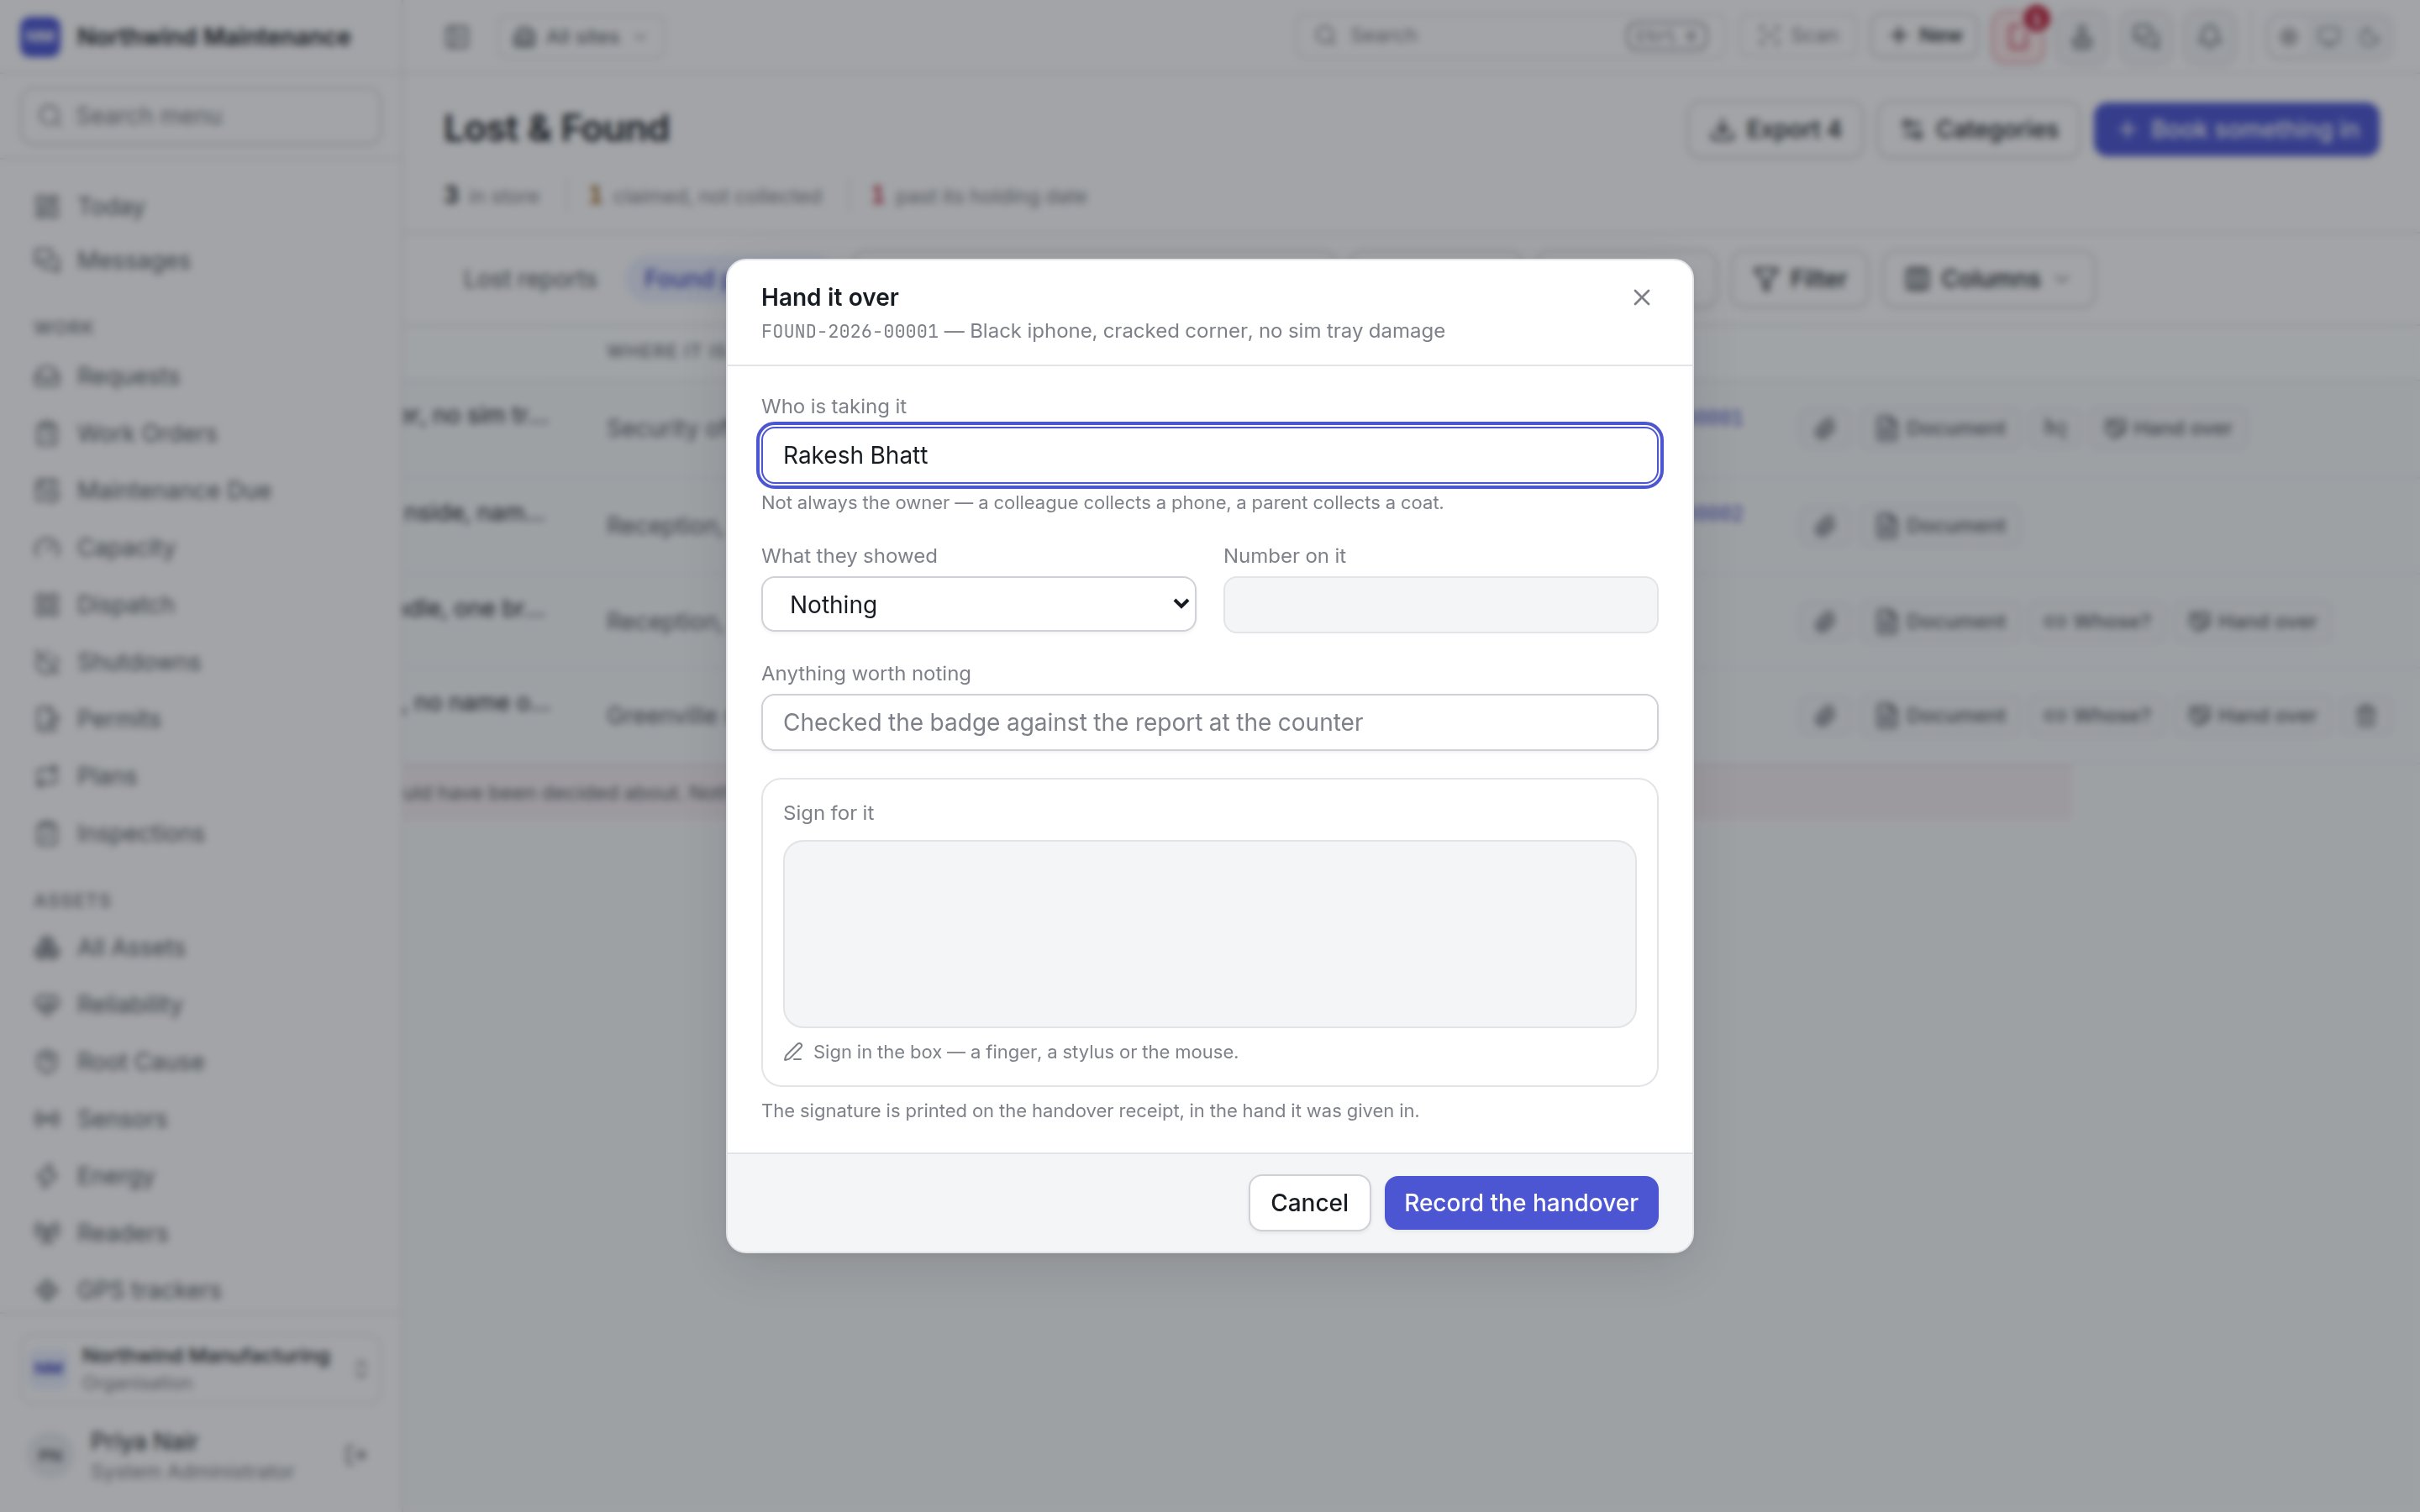
Task: Click the notifications bell icon
Action: click(x=2210, y=37)
